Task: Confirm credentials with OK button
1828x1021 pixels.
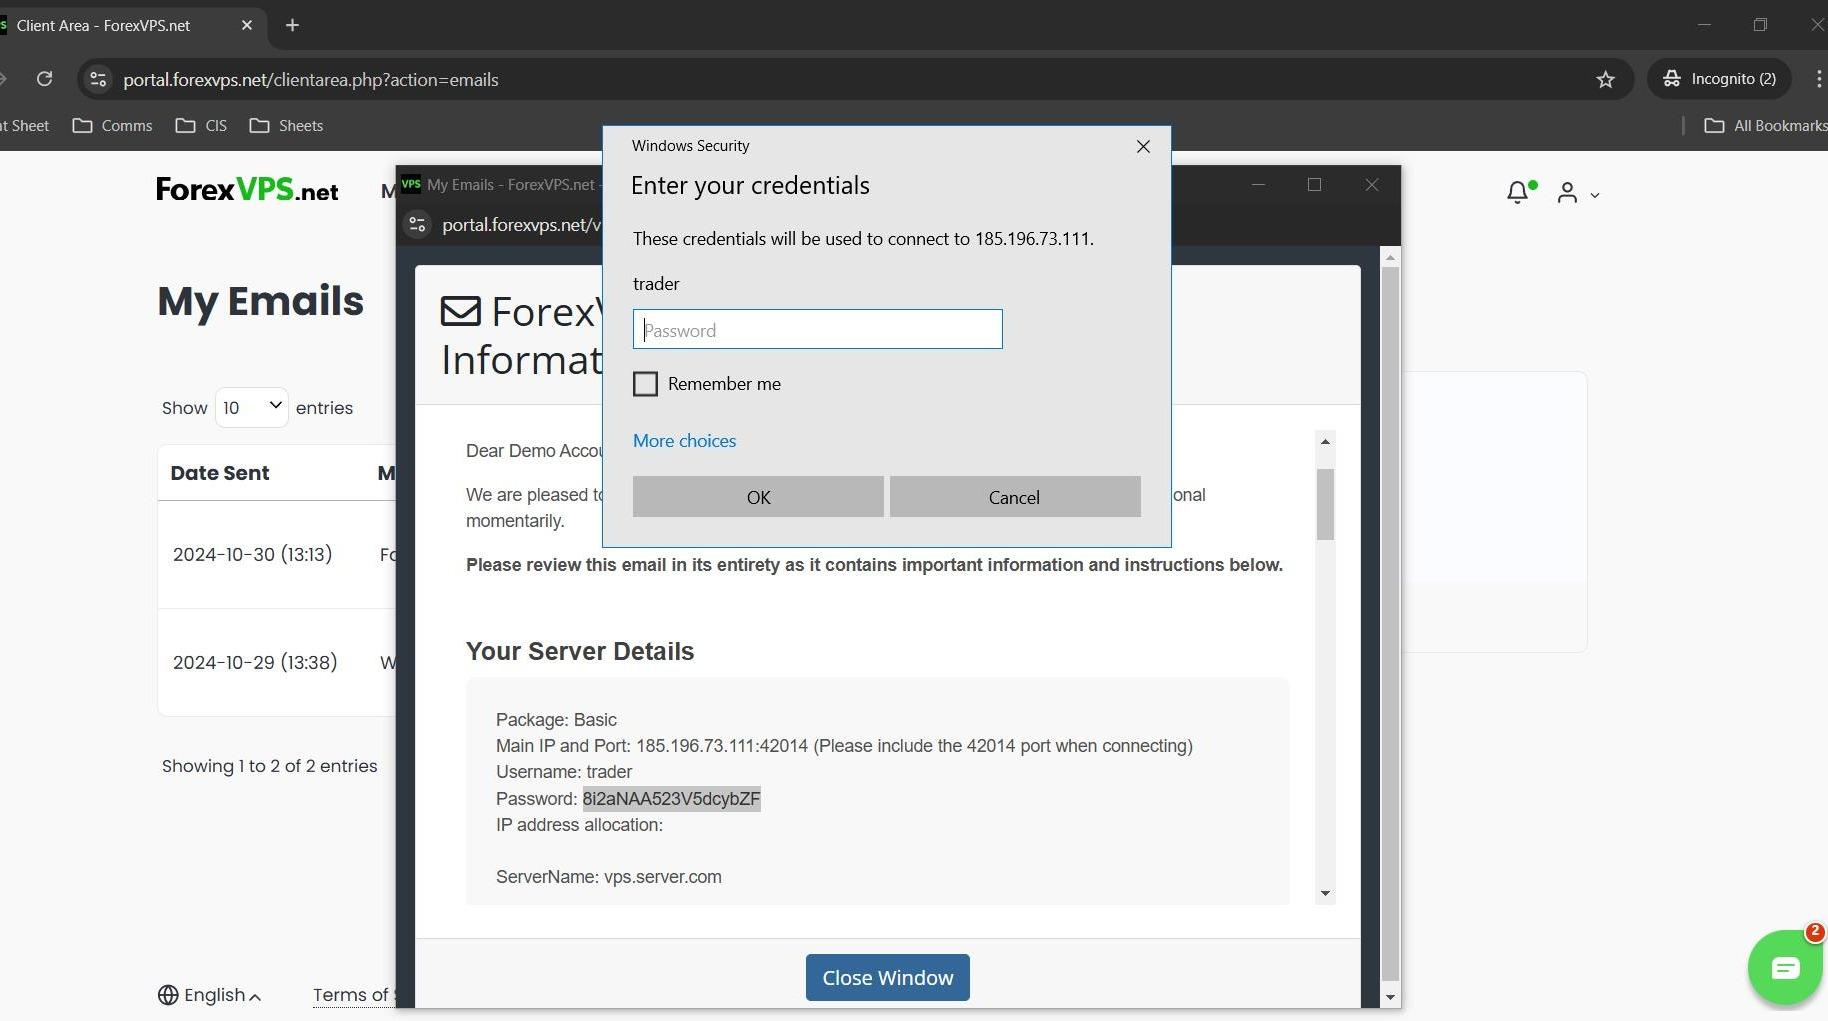Action: (x=758, y=497)
